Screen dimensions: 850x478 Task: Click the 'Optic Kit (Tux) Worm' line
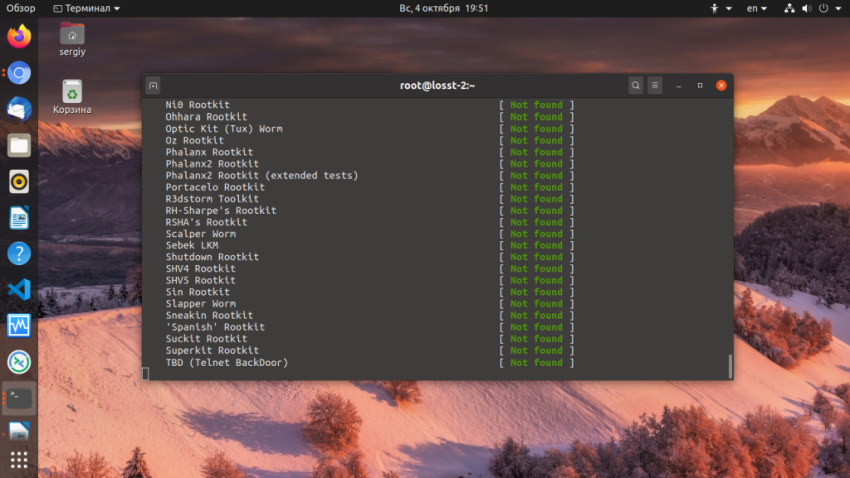224,128
